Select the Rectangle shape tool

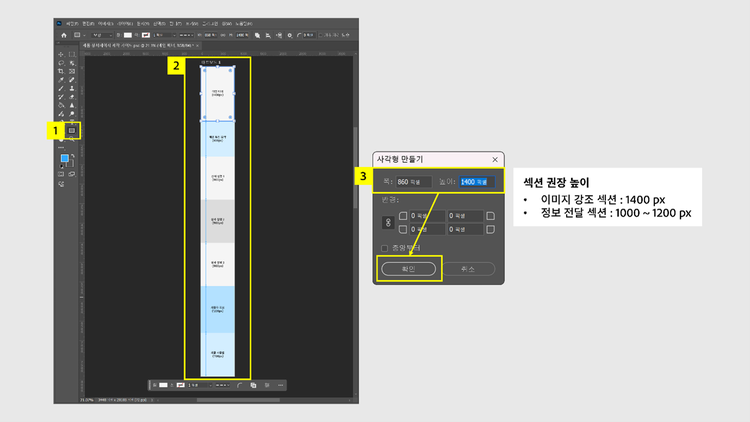tap(72, 131)
